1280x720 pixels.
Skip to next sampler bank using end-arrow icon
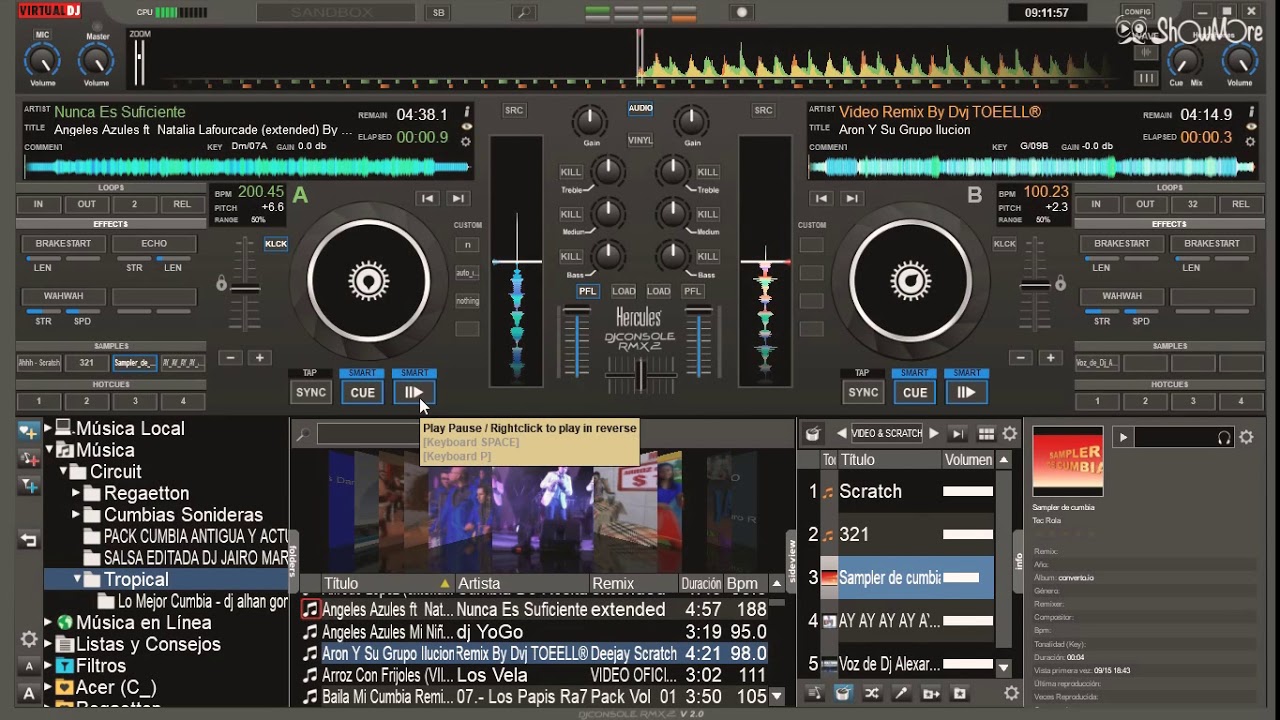[x=958, y=434]
